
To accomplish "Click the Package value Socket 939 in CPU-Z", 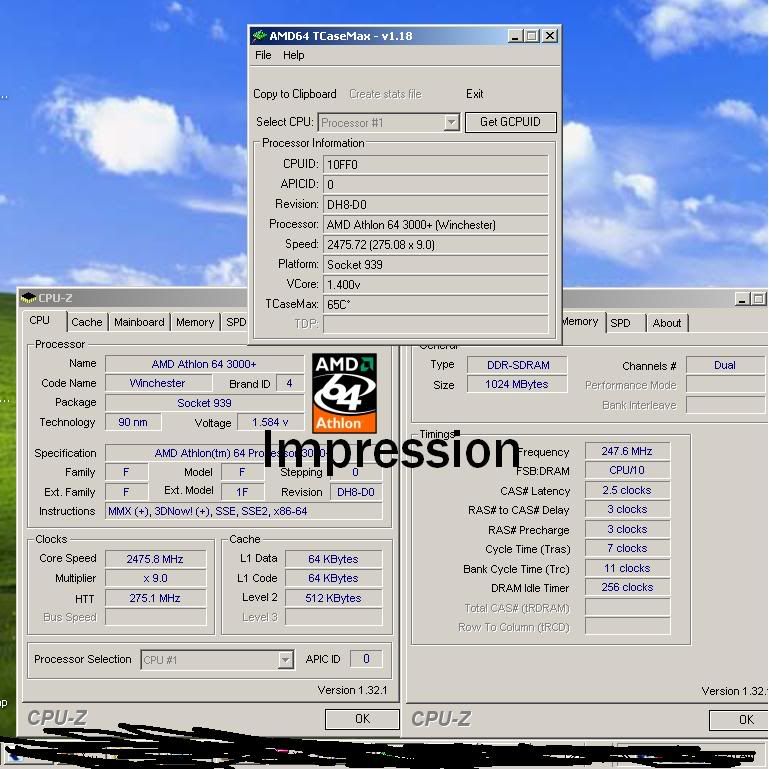I will (204, 403).
